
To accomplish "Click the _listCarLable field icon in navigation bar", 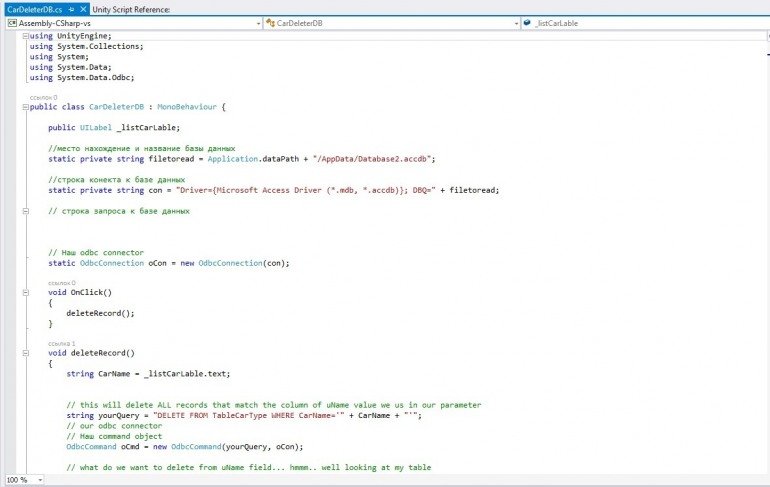I will point(528,22).
